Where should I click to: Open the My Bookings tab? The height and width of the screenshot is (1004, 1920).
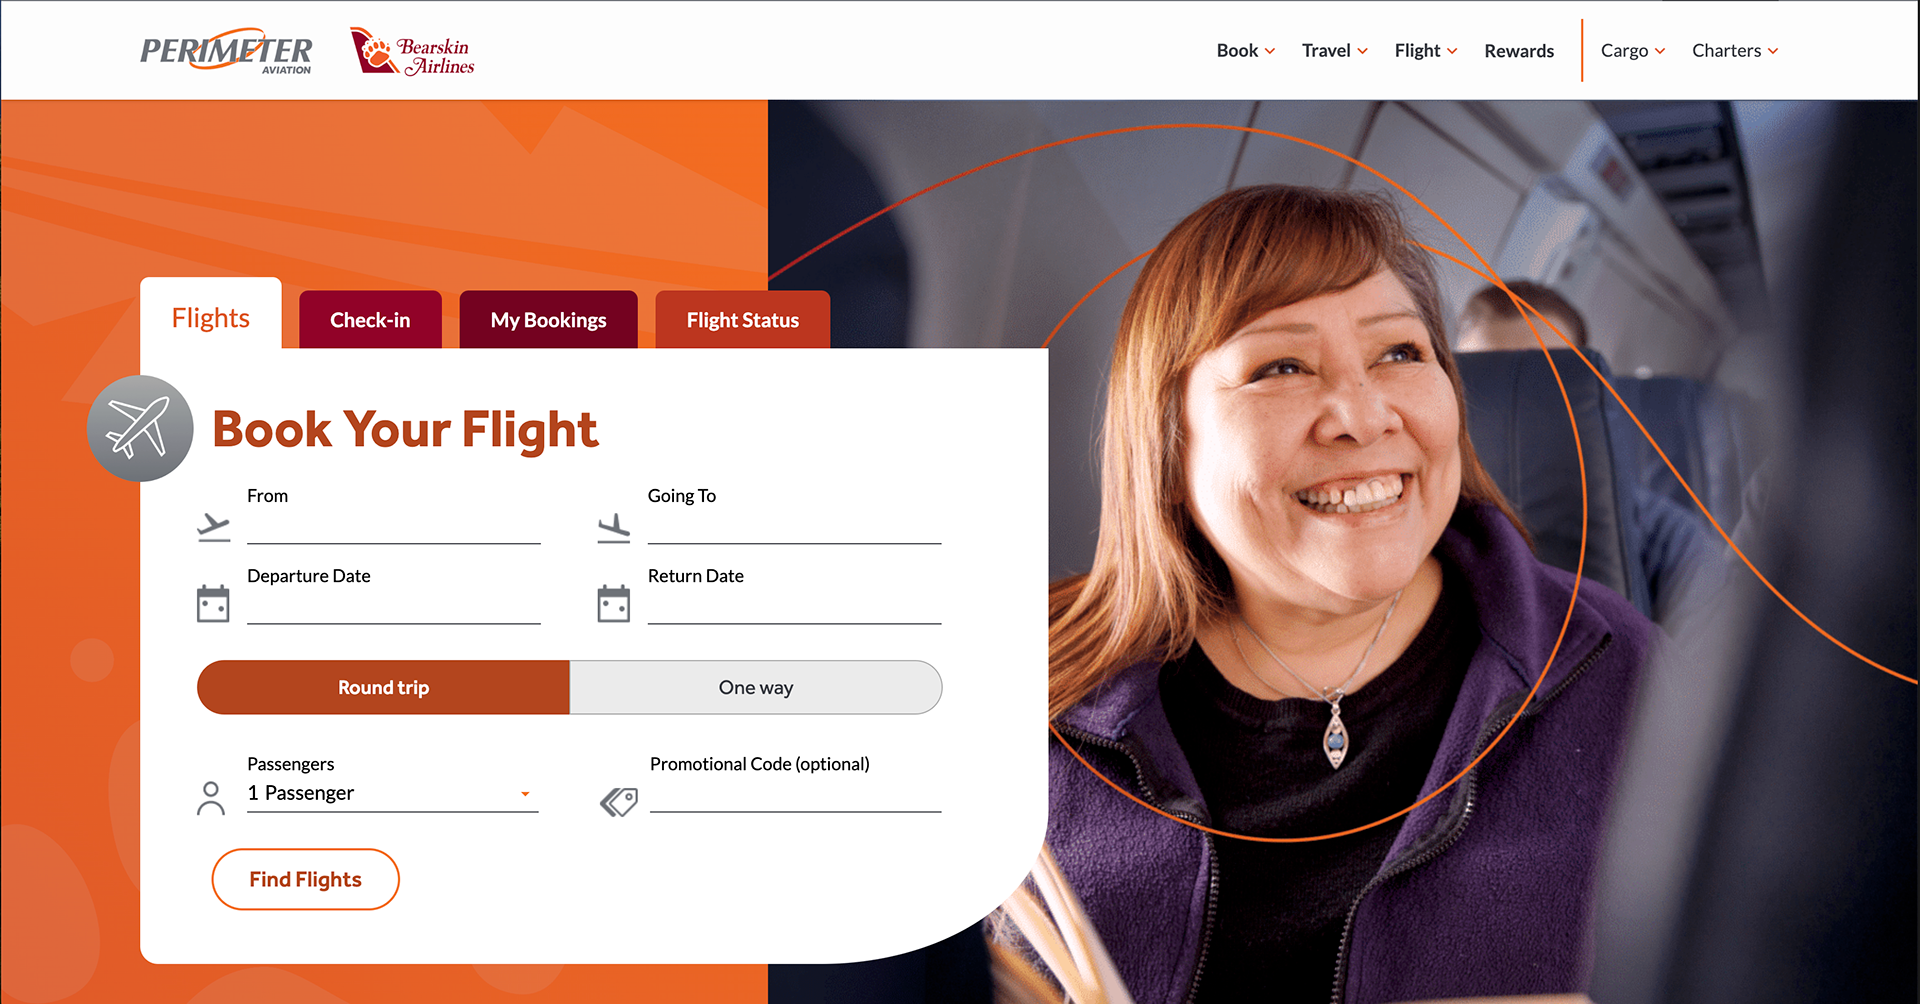point(548,320)
